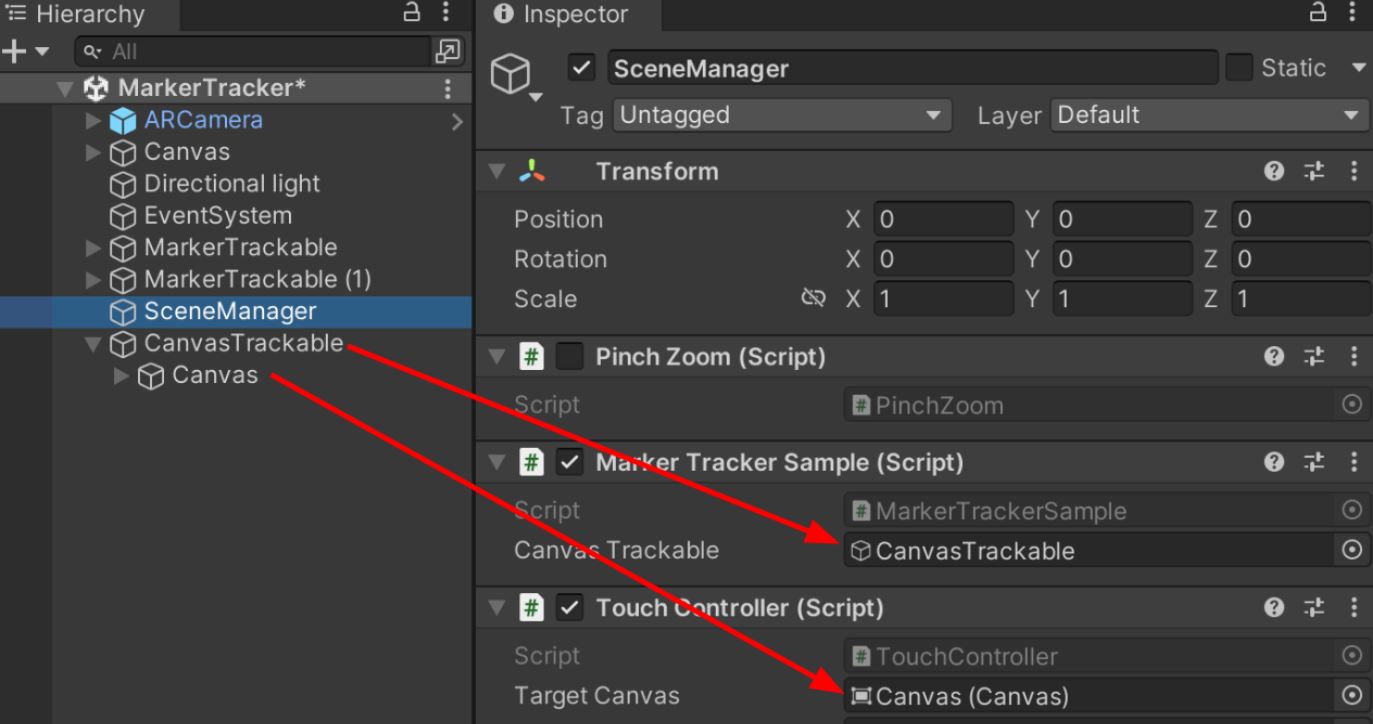This screenshot has width=1373, height=724.
Task: Open Transform component presets
Action: [x=1316, y=171]
